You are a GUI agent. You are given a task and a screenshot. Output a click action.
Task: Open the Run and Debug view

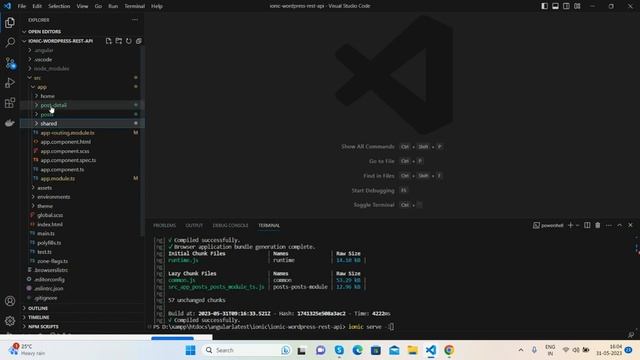point(10,83)
